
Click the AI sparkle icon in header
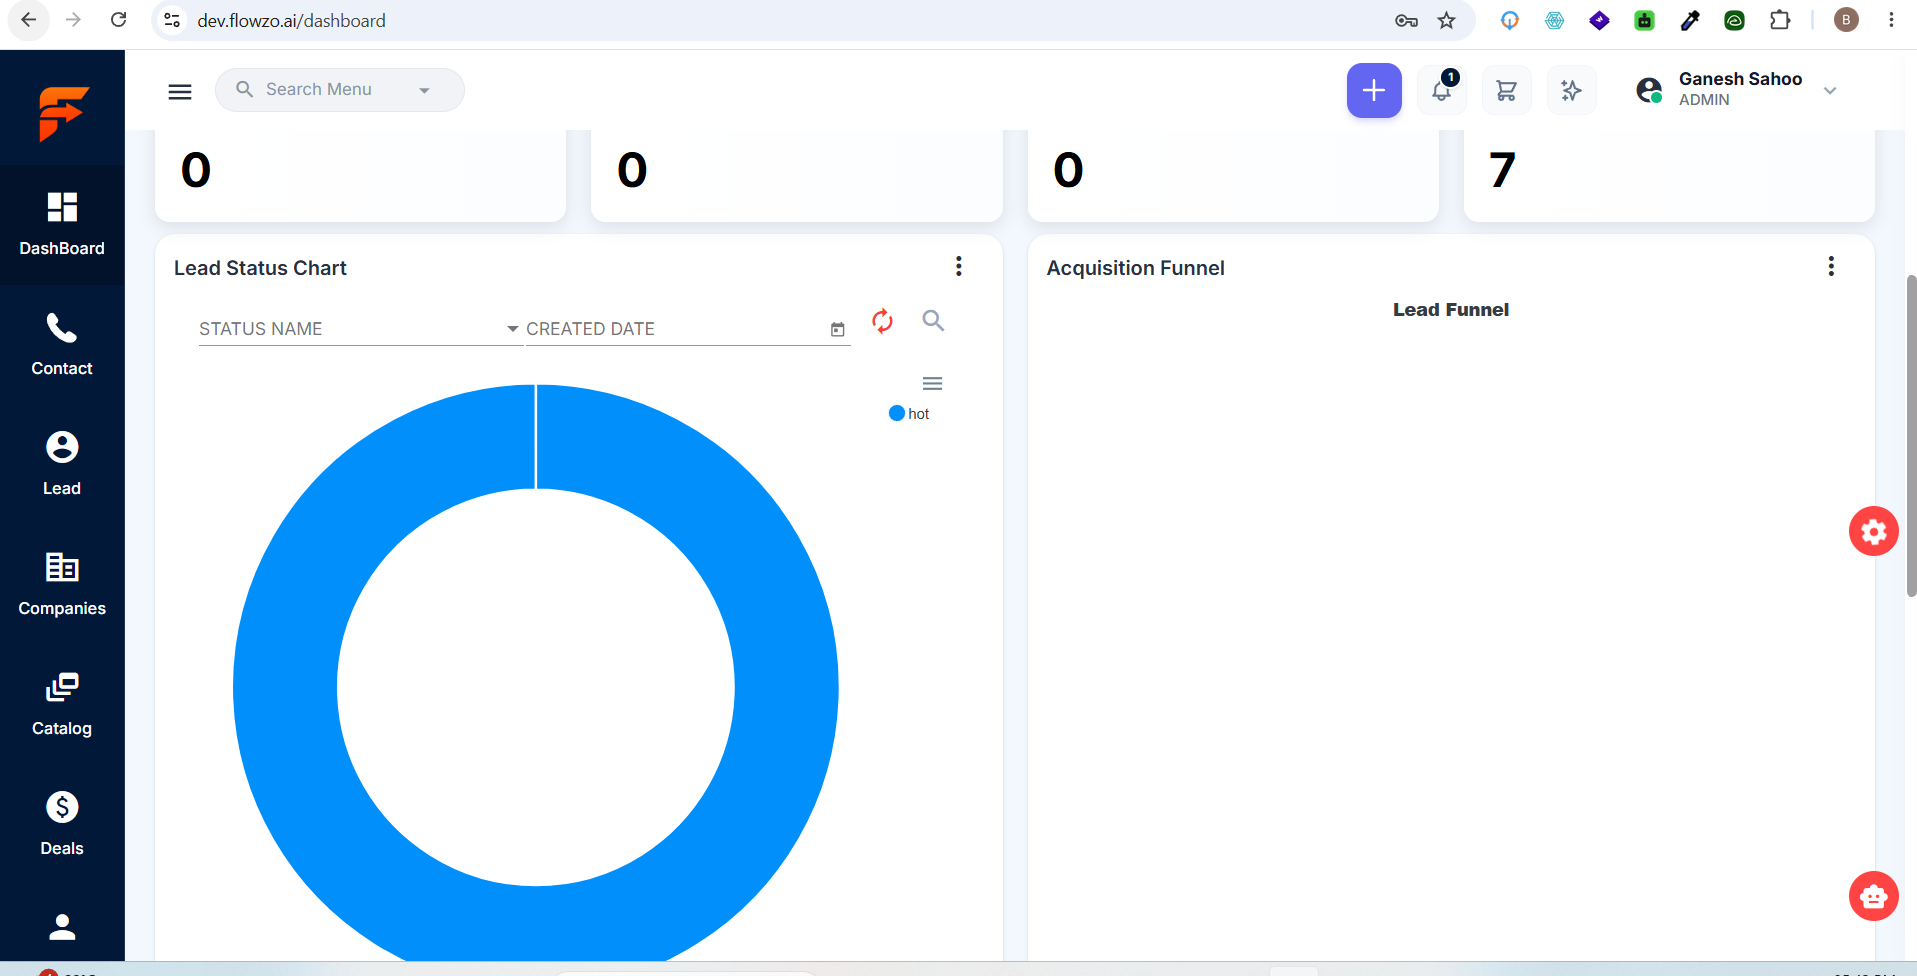[1571, 90]
